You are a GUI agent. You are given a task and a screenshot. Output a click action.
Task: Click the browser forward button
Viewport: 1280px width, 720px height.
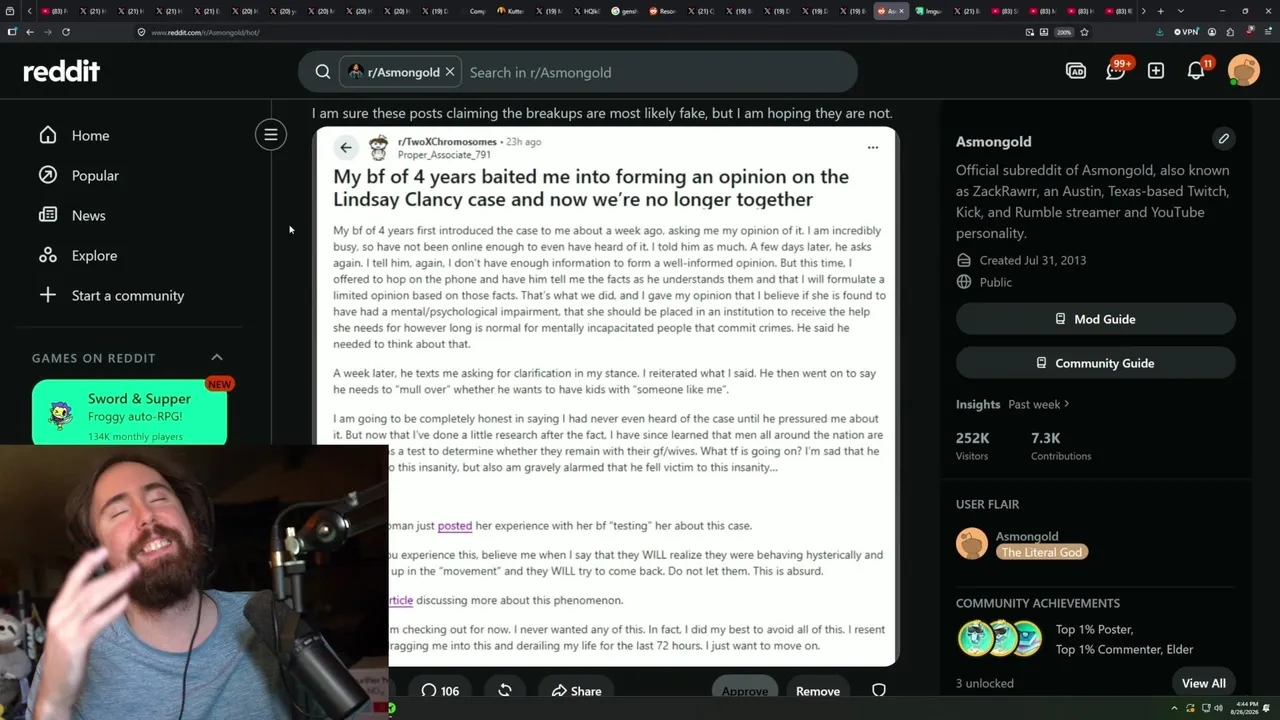tap(47, 32)
